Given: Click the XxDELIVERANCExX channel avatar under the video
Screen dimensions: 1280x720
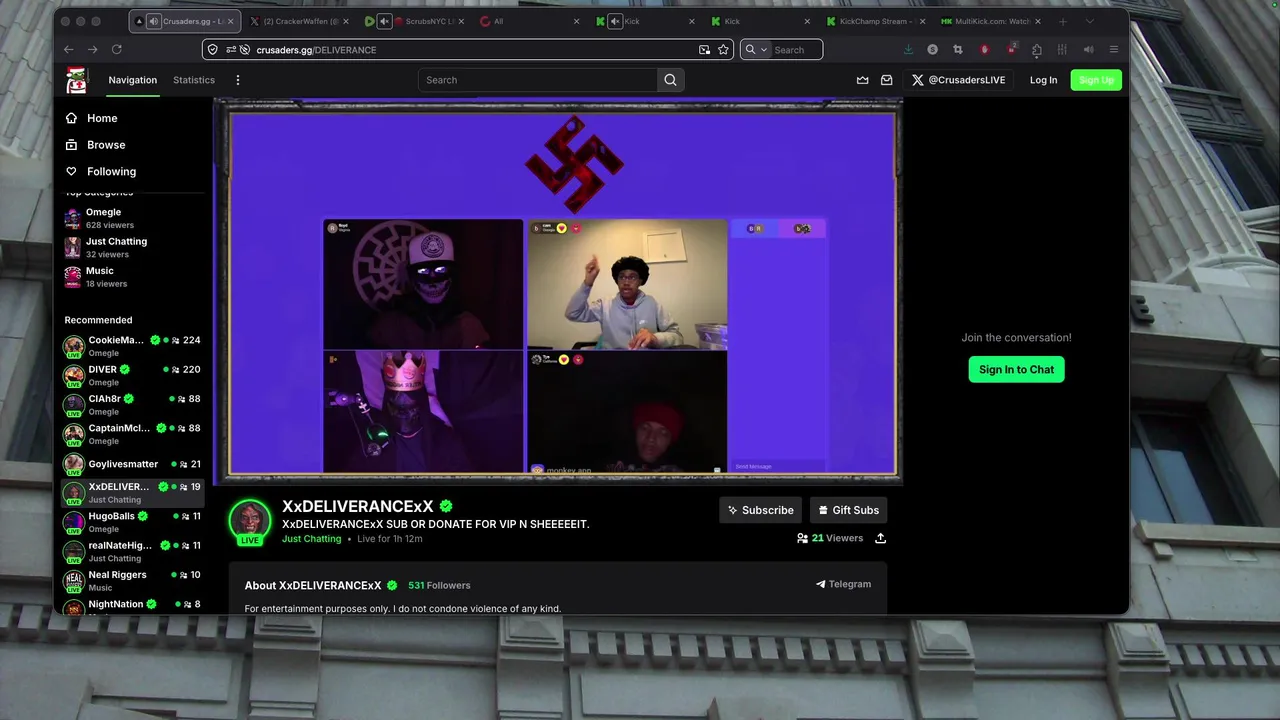Looking at the screenshot, I should [250, 520].
